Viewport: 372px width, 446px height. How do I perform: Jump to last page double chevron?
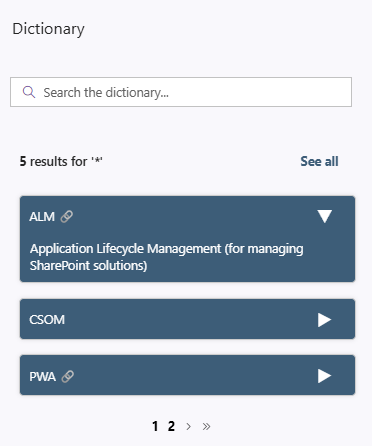206,426
